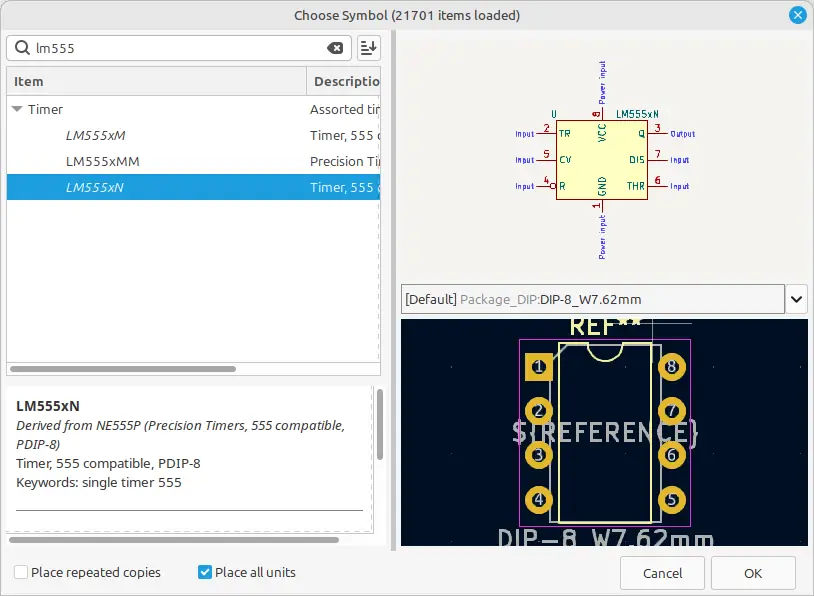Image resolution: width=814 pixels, height=596 pixels.
Task: Select the LM555xN symbol row
Action: pyautogui.click(x=193, y=187)
